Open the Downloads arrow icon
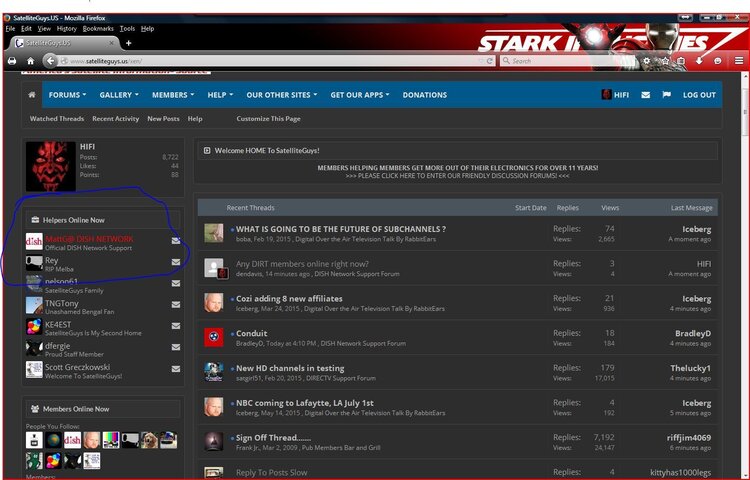 click(699, 61)
